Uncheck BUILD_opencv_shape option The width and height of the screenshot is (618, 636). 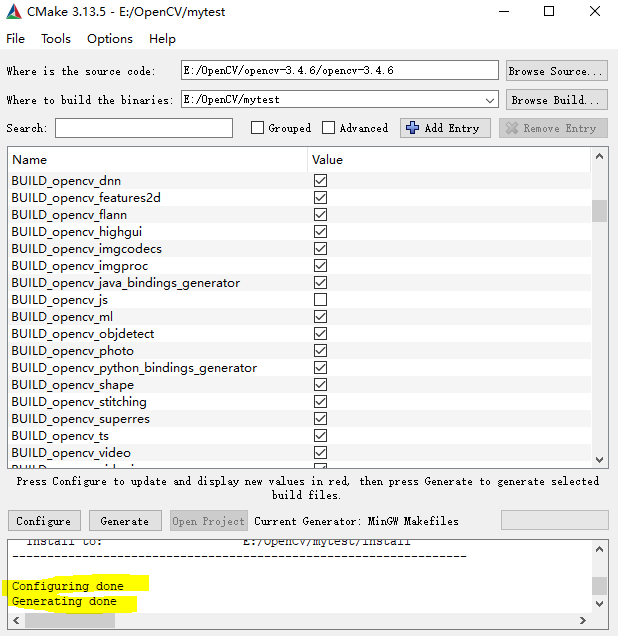click(320, 385)
